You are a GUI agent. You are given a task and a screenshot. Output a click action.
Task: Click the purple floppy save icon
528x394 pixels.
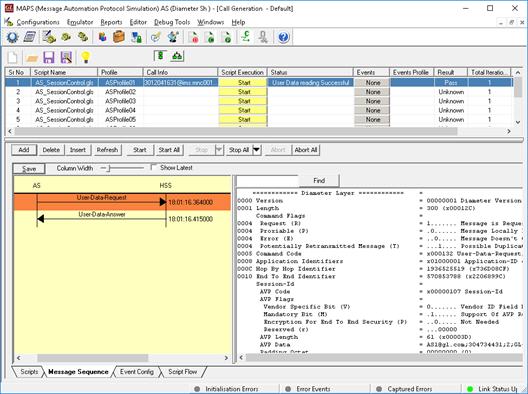49,57
